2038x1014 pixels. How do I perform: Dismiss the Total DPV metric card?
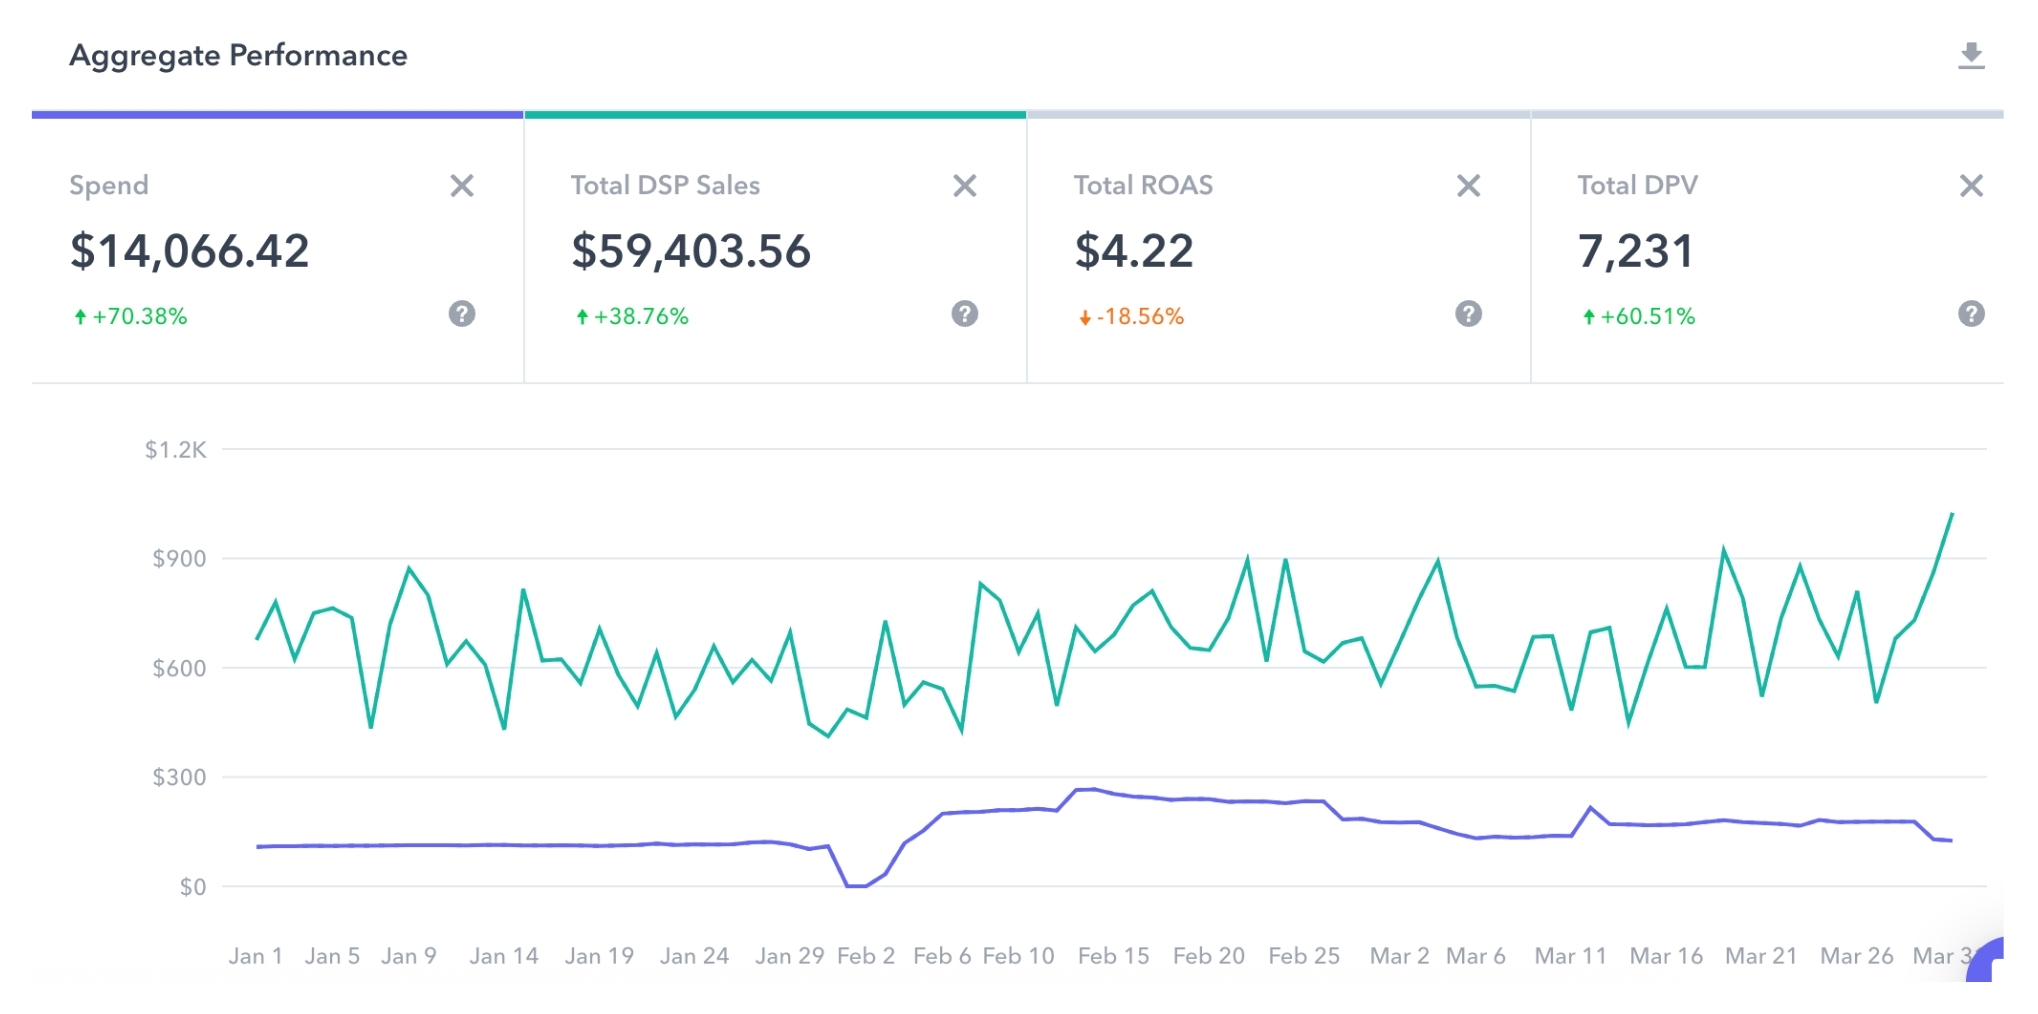[x=1970, y=186]
